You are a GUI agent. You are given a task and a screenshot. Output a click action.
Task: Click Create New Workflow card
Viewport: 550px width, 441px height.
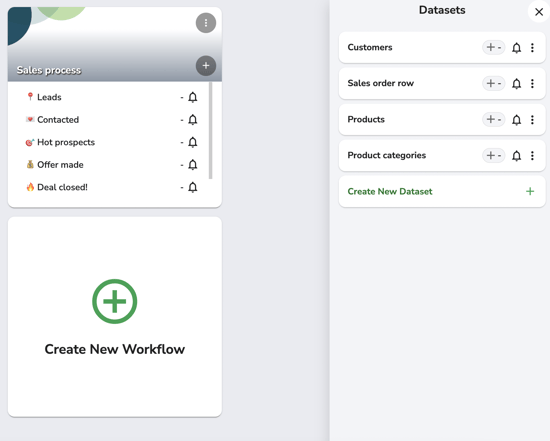point(115,317)
